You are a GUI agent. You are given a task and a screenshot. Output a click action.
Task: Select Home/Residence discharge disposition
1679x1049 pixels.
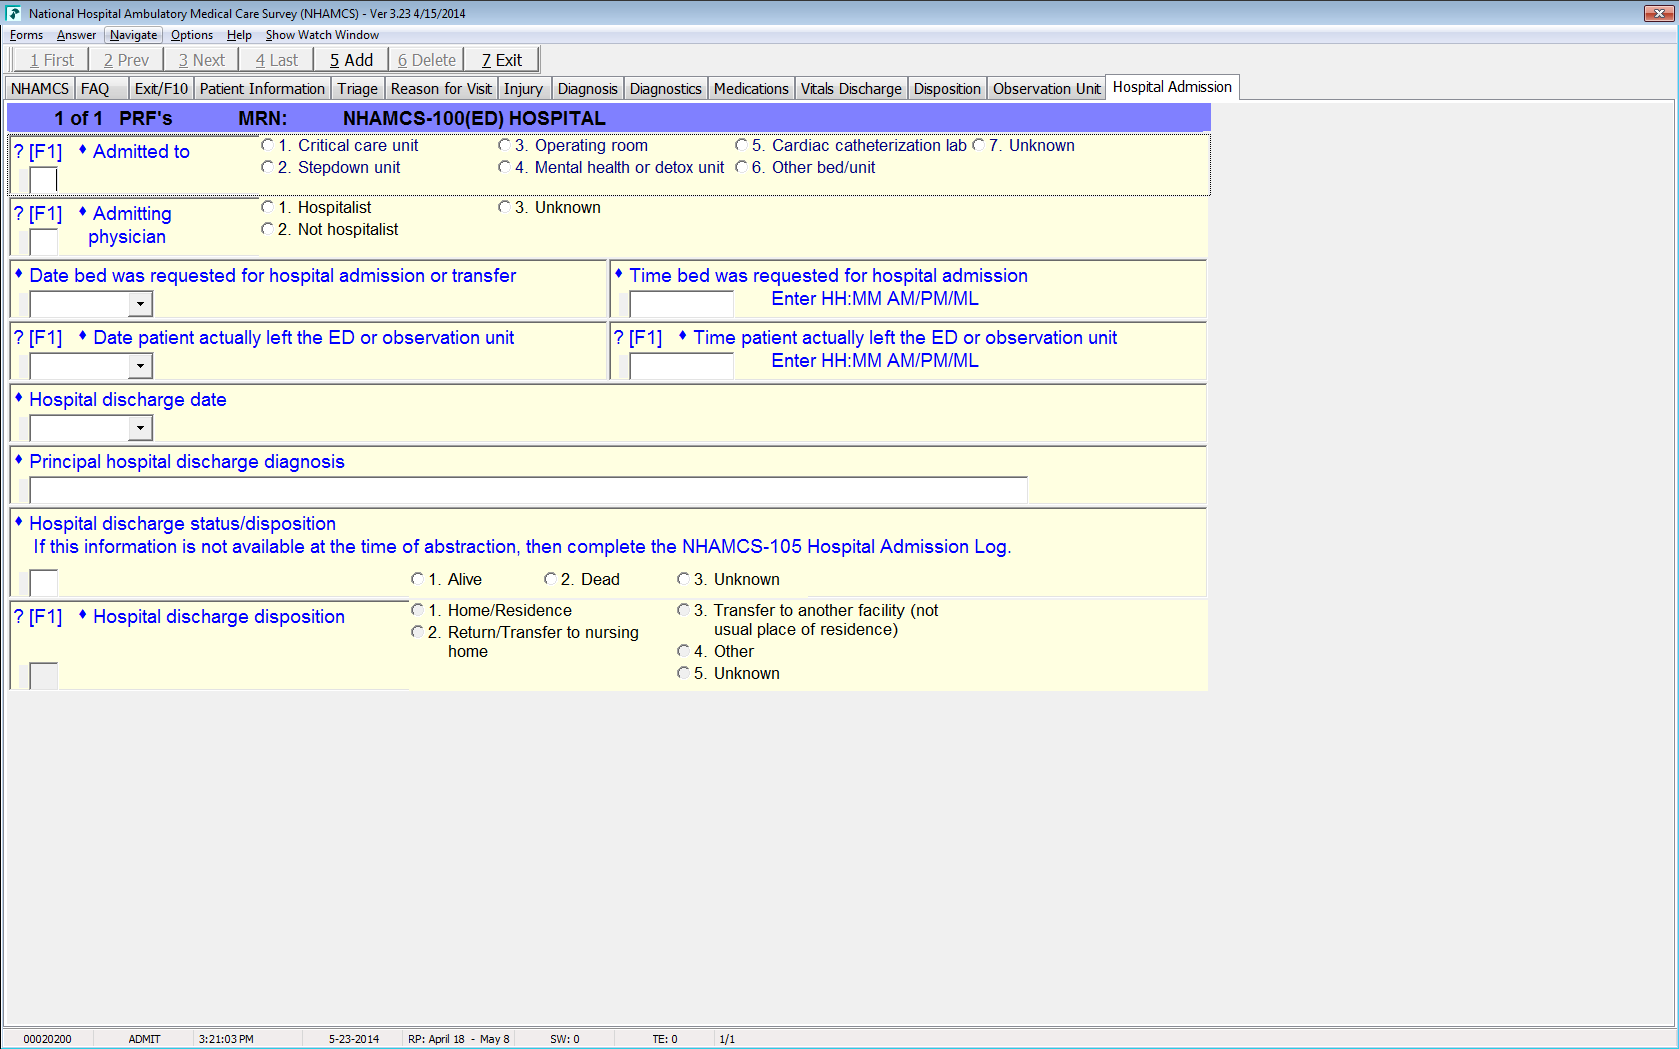(418, 610)
